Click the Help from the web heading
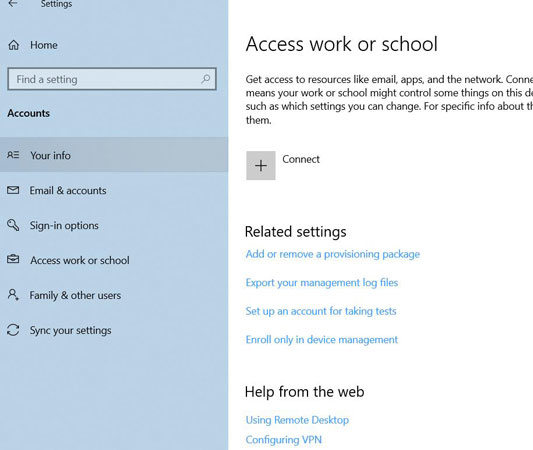The width and height of the screenshot is (533, 450). pyautogui.click(x=304, y=392)
